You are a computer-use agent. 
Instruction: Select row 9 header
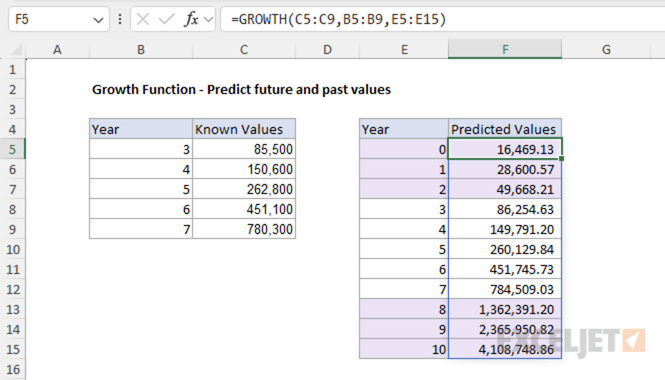click(x=13, y=229)
